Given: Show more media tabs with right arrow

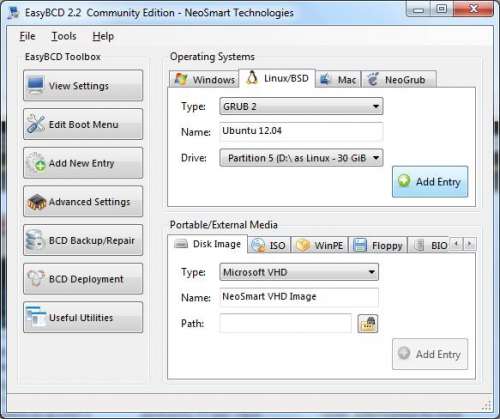Looking at the screenshot, I should (470, 244).
